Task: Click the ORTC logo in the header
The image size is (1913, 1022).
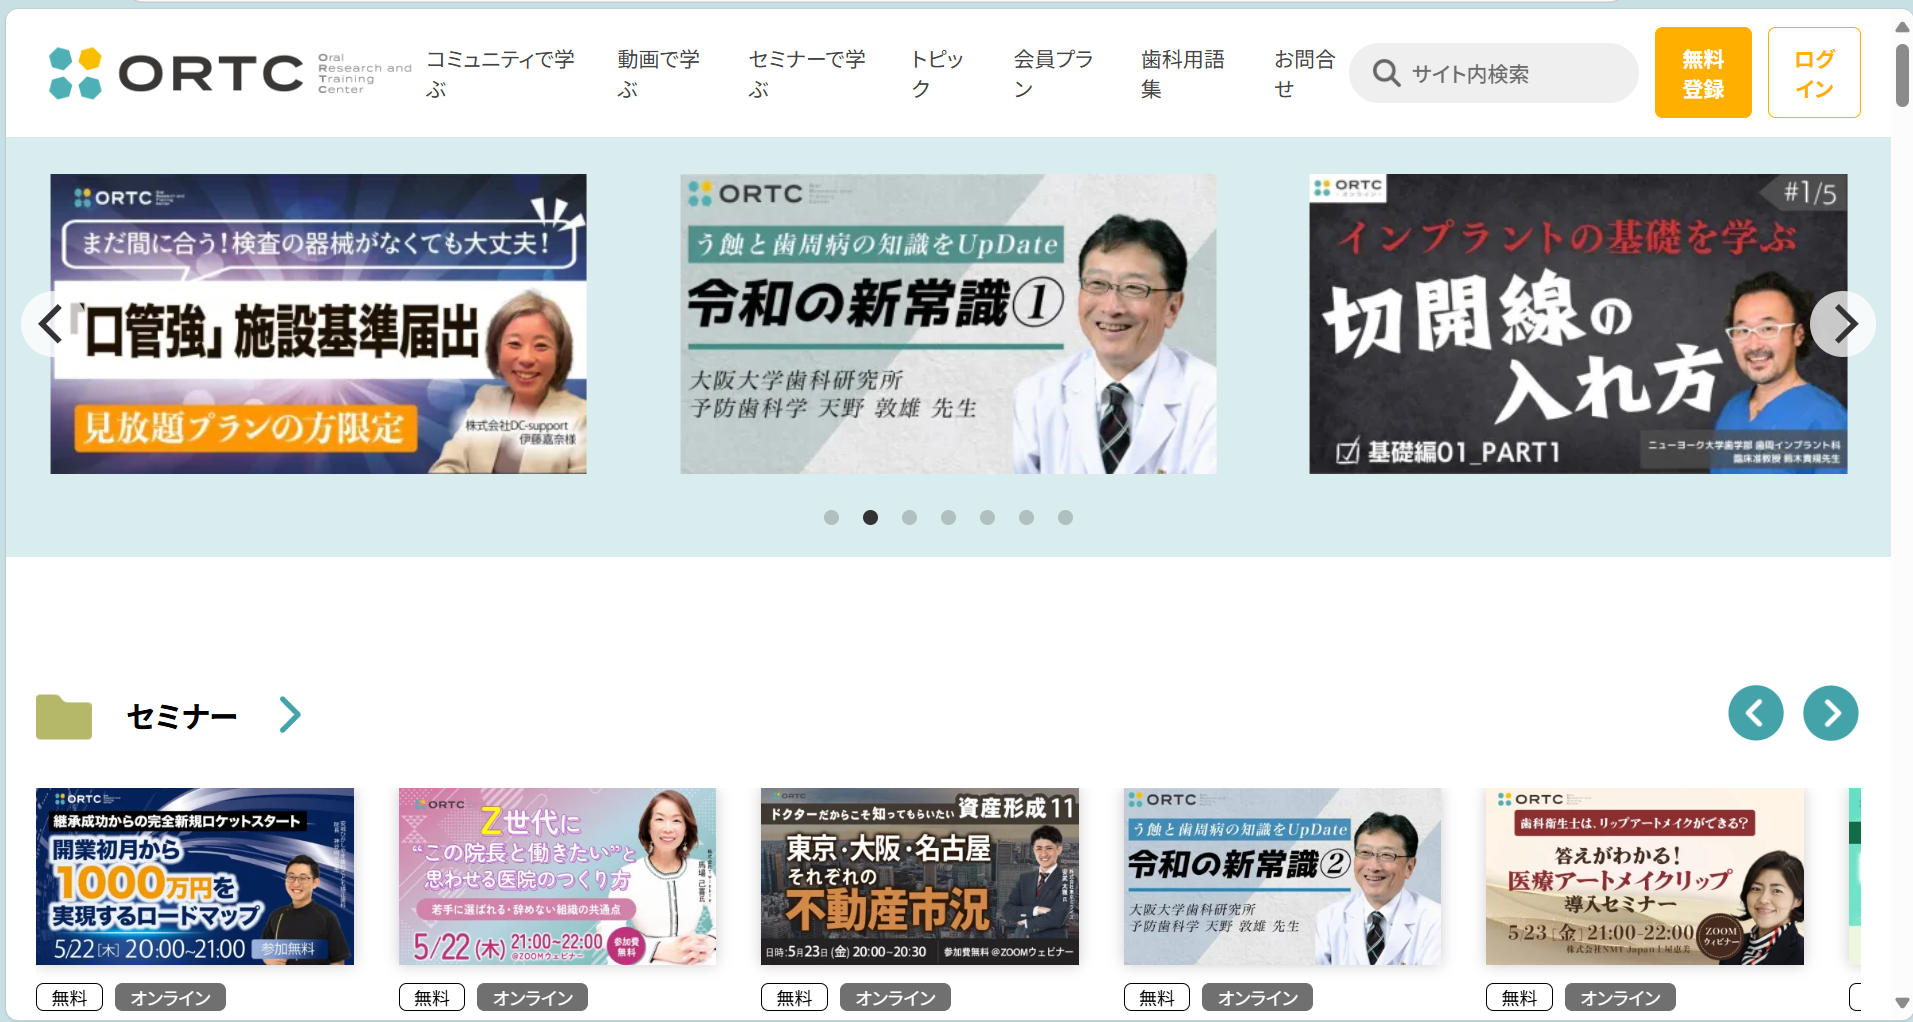Action: 177,73
